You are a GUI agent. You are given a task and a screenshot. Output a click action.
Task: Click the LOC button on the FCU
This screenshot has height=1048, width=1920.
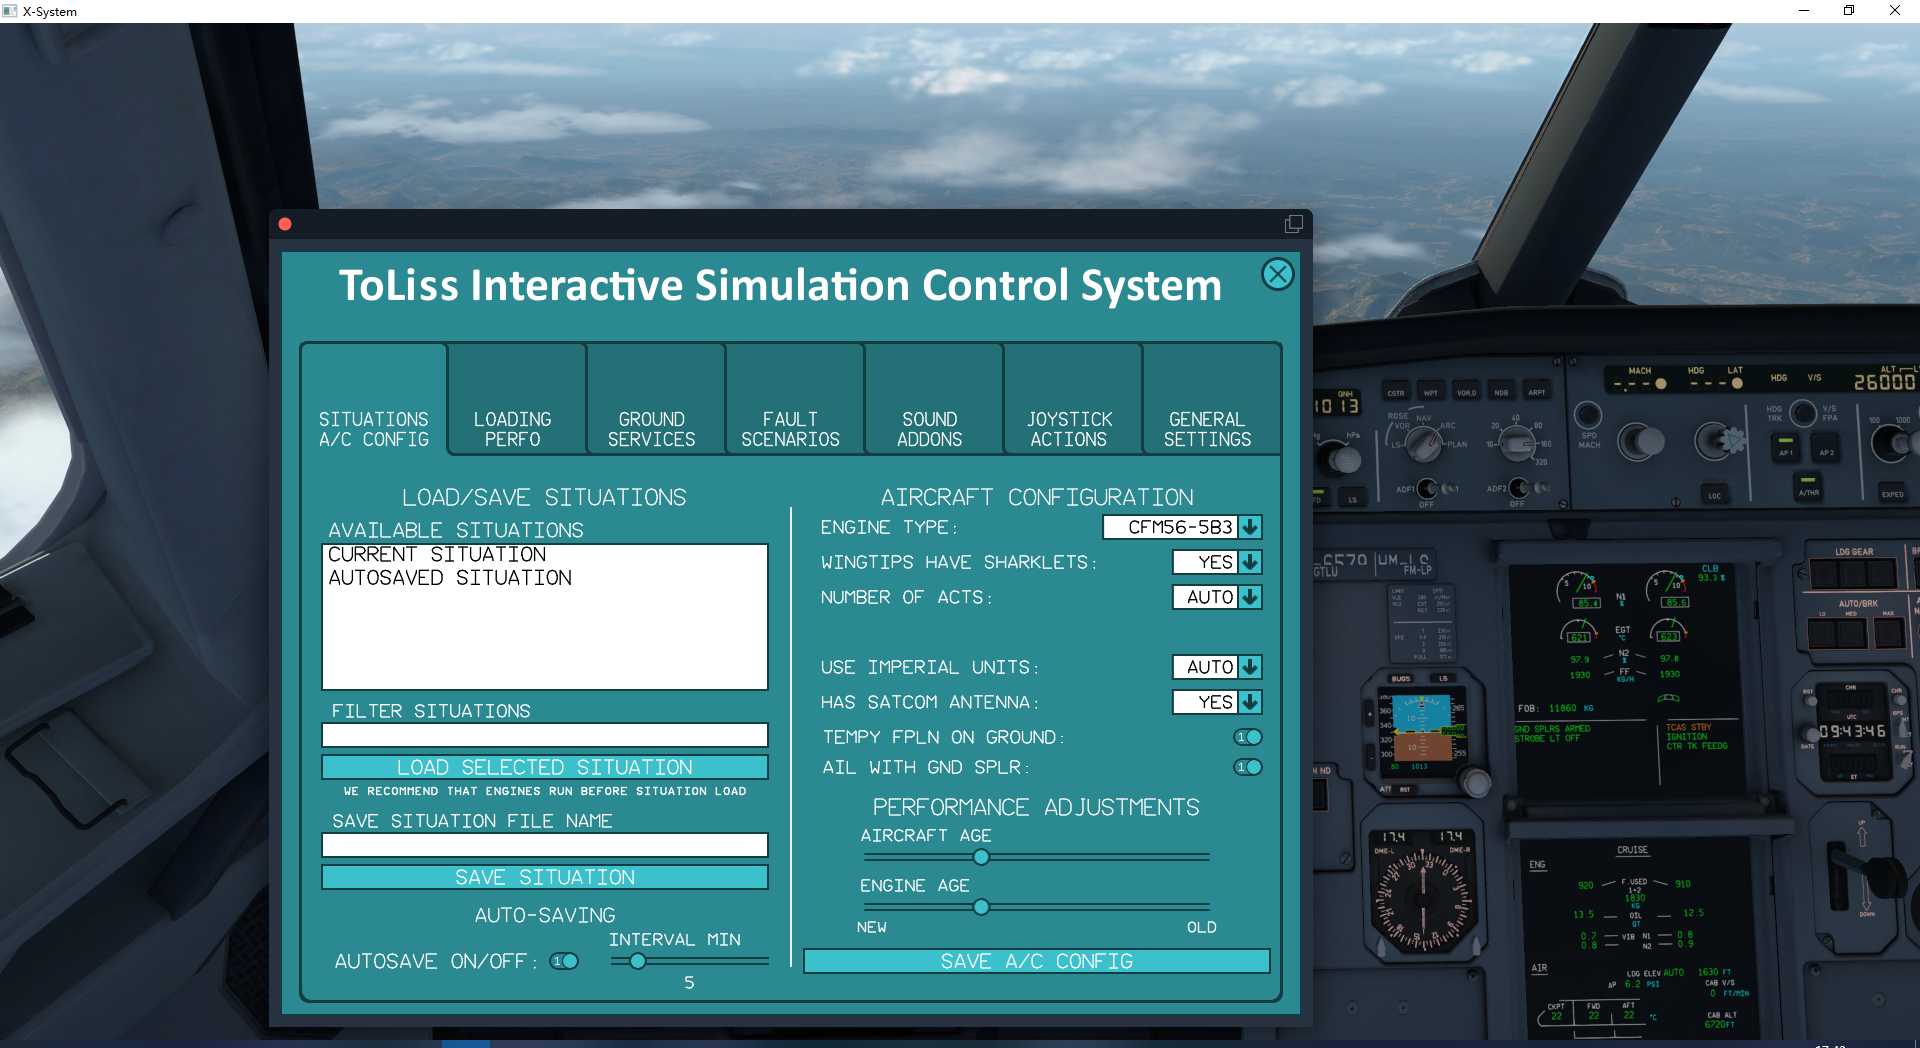coord(1714,494)
